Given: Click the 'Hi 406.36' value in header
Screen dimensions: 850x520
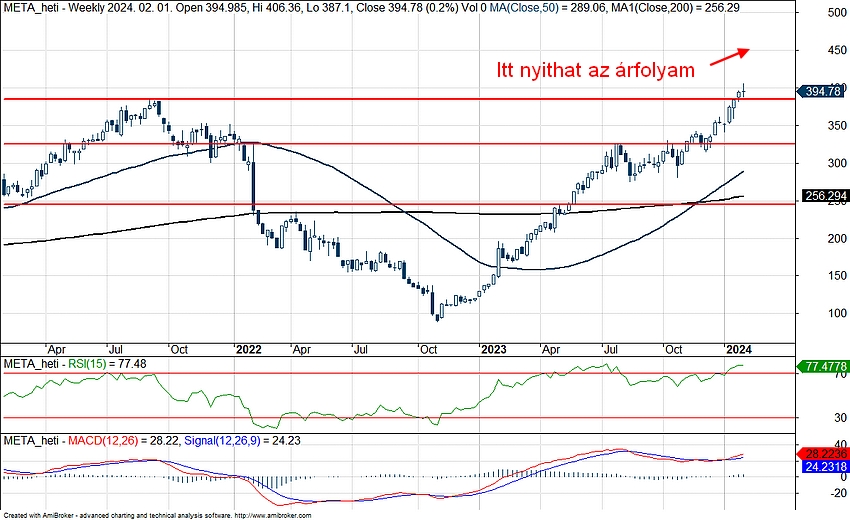Looking at the screenshot, I should click(277, 8).
